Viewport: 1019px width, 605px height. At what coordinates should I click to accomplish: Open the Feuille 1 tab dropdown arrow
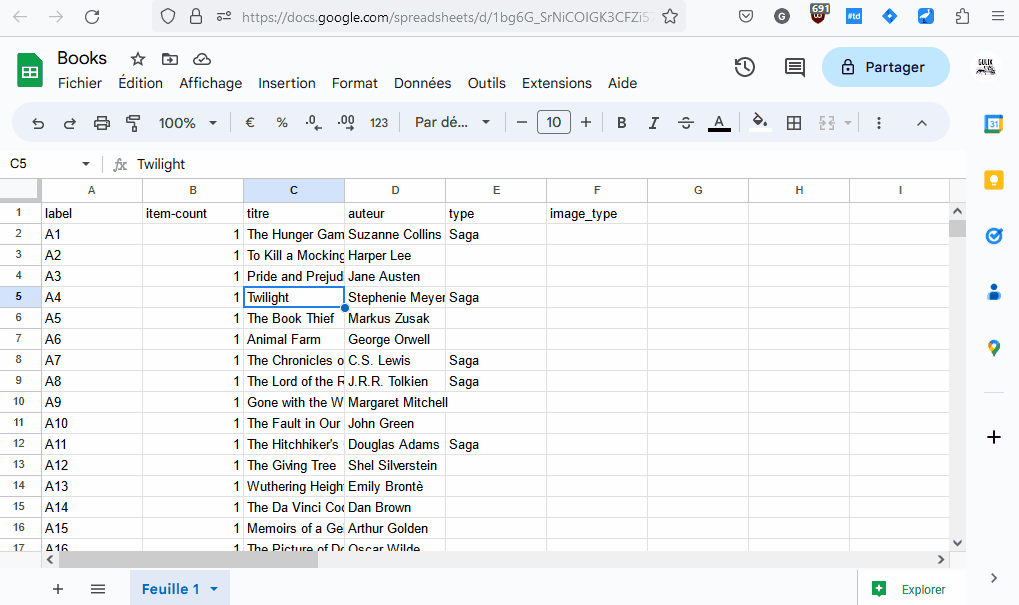tap(214, 589)
